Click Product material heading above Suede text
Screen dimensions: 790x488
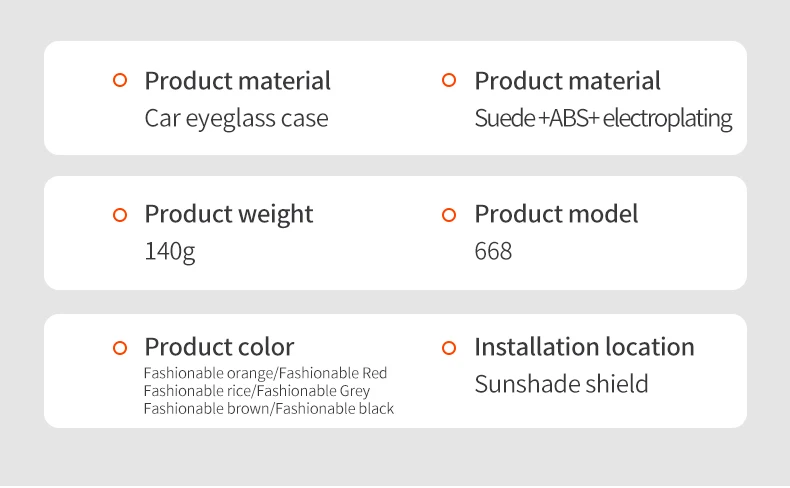coord(567,81)
